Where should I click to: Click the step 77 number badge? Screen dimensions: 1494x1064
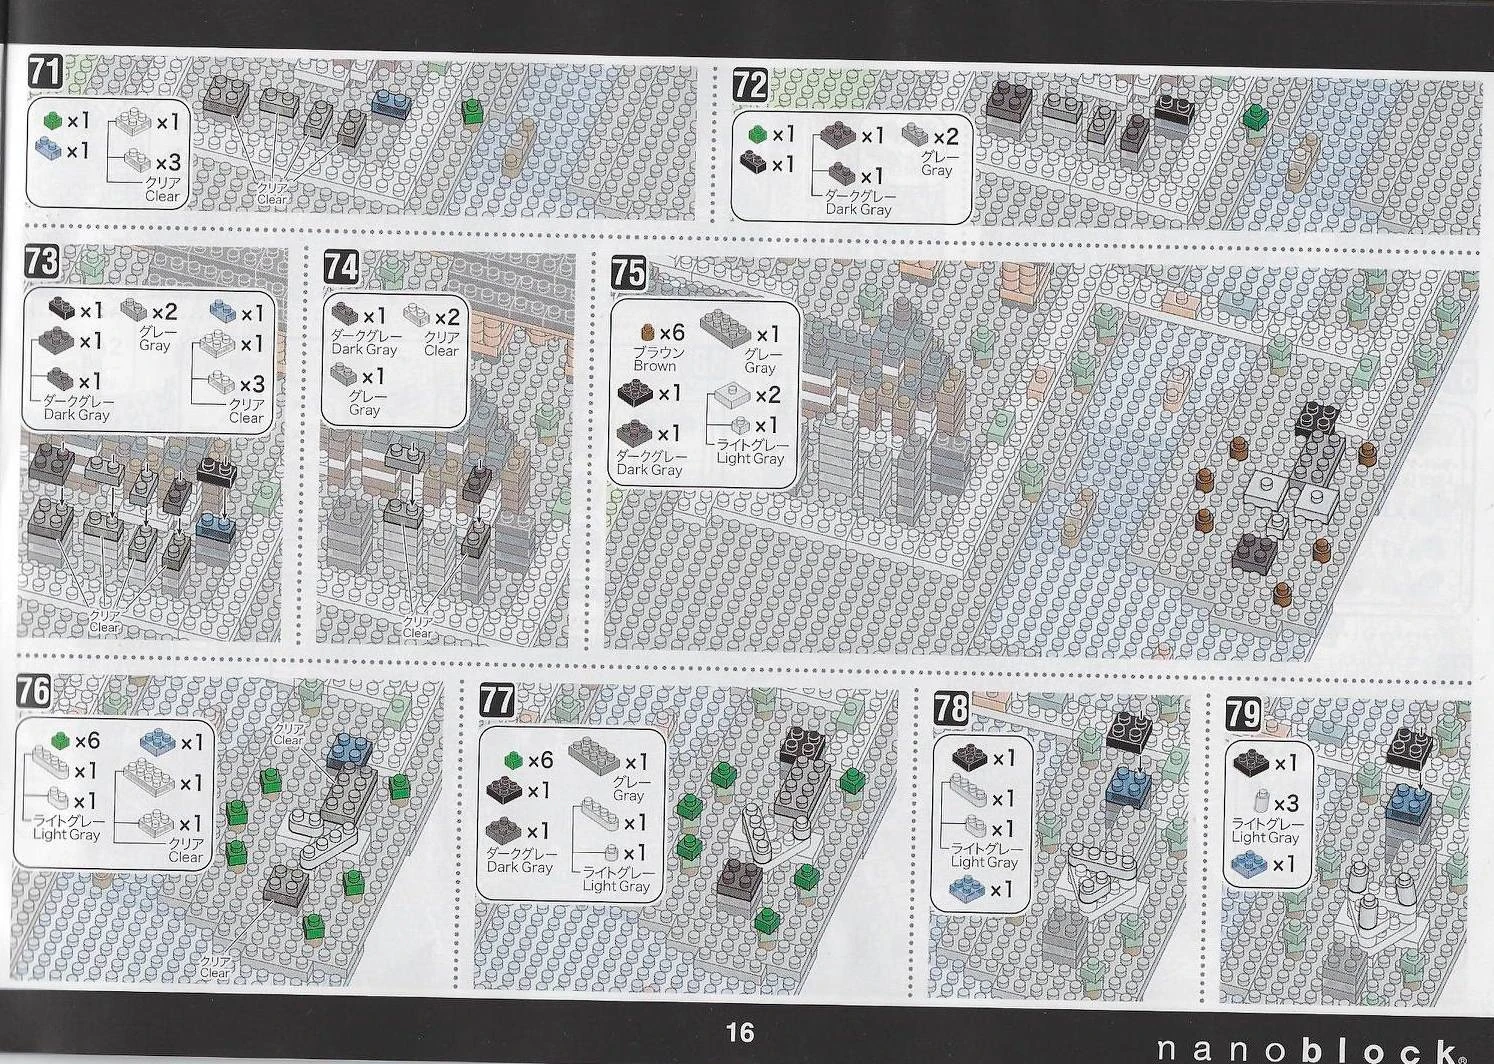point(497,700)
